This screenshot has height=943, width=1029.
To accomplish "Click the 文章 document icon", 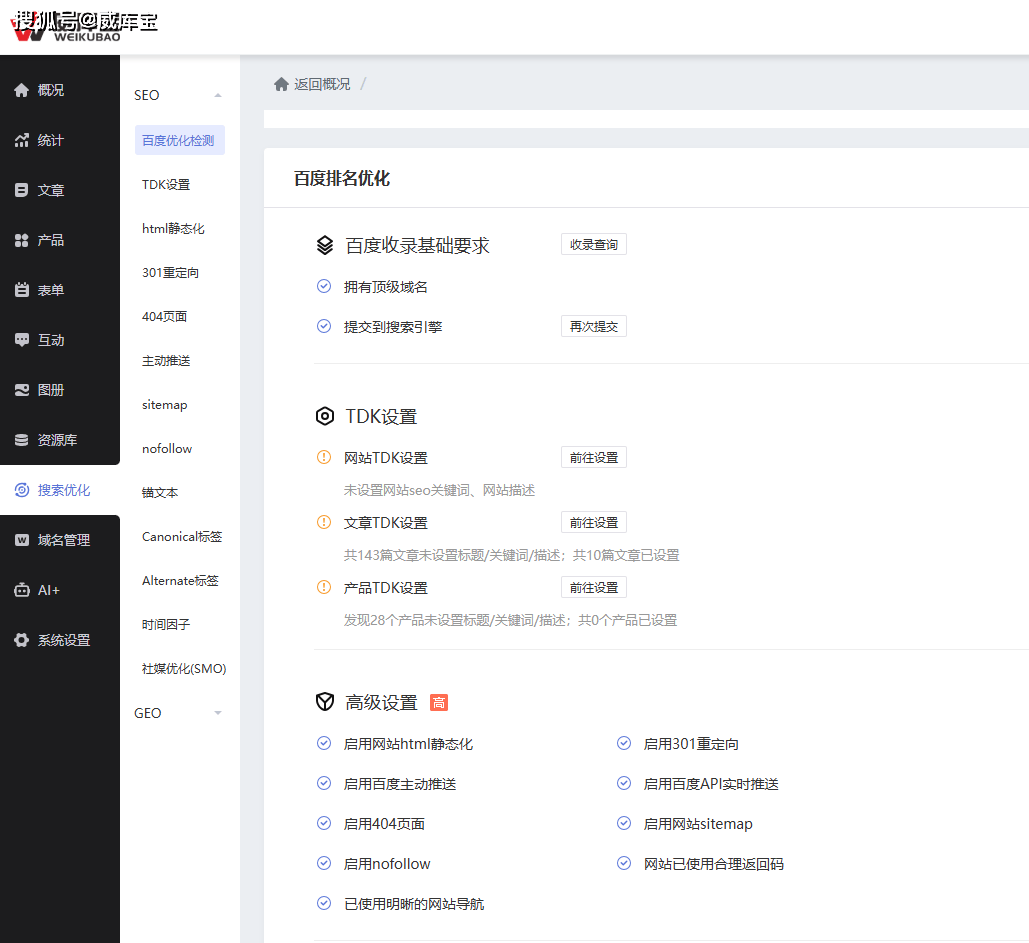I will (22, 190).
